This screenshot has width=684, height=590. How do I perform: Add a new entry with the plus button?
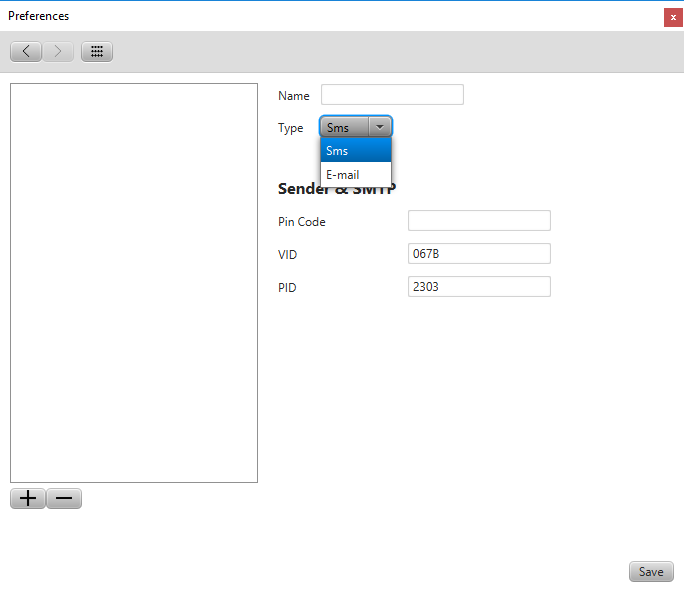click(28, 499)
